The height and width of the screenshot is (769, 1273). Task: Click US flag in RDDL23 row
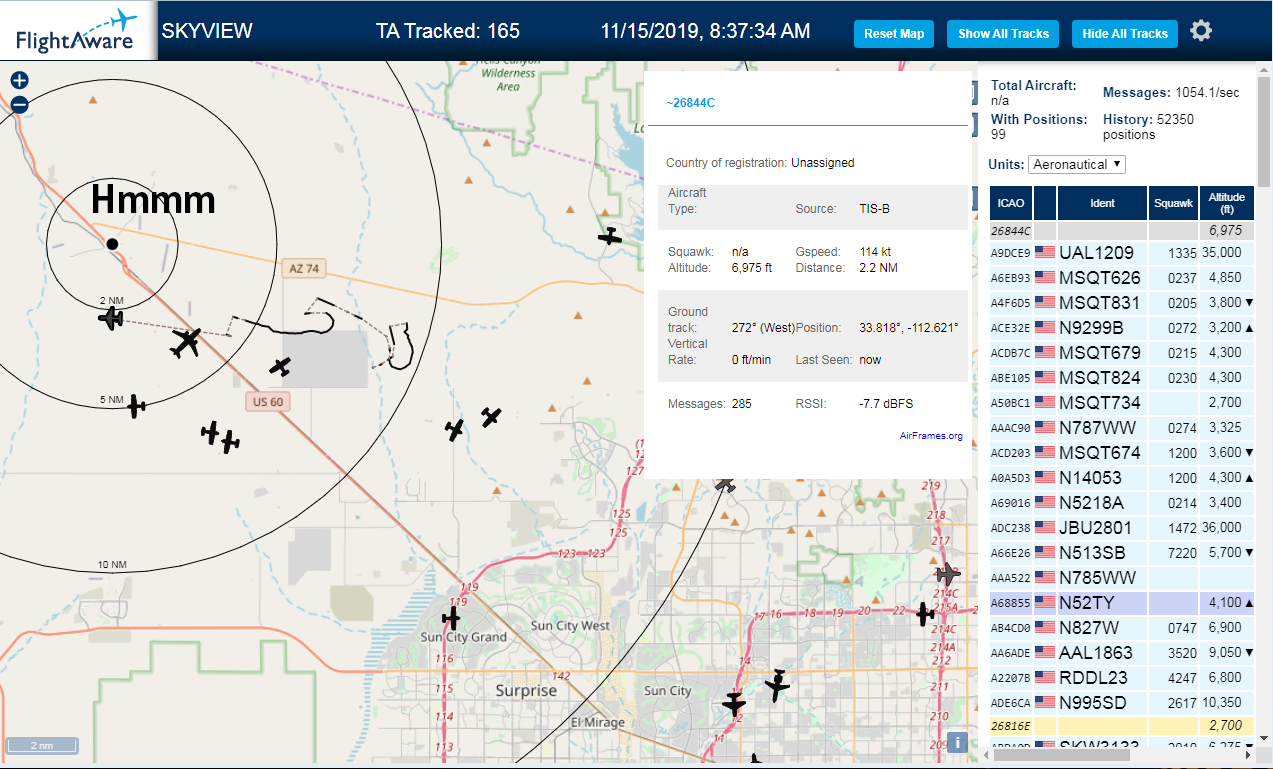pyautogui.click(x=1045, y=678)
